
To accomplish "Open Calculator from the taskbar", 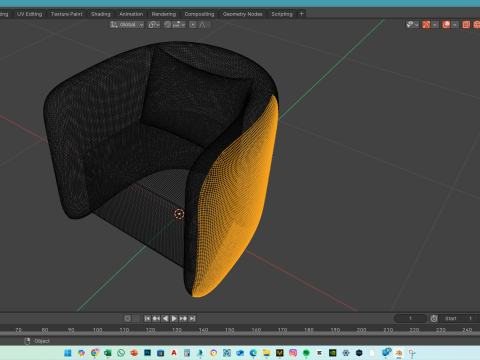I will click(x=187, y=353).
